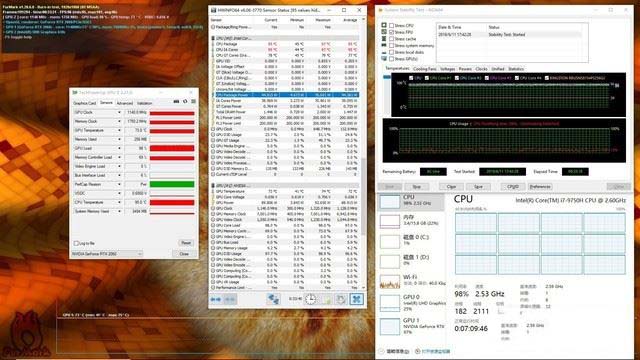Screen dimensions: 640x360
Task: Click Stress cache icon in AIDA64
Action: tap(384, 39)
